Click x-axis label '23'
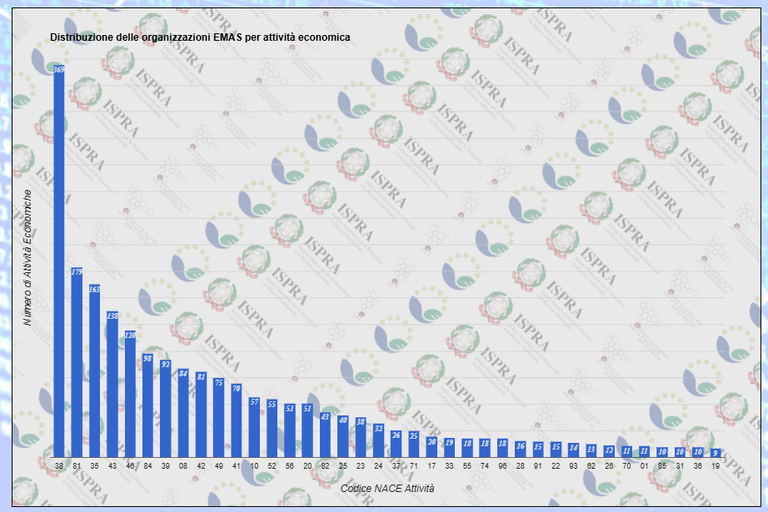Image resolution: width=768 pixels, height=512 pixels. (x=360, y=466)
